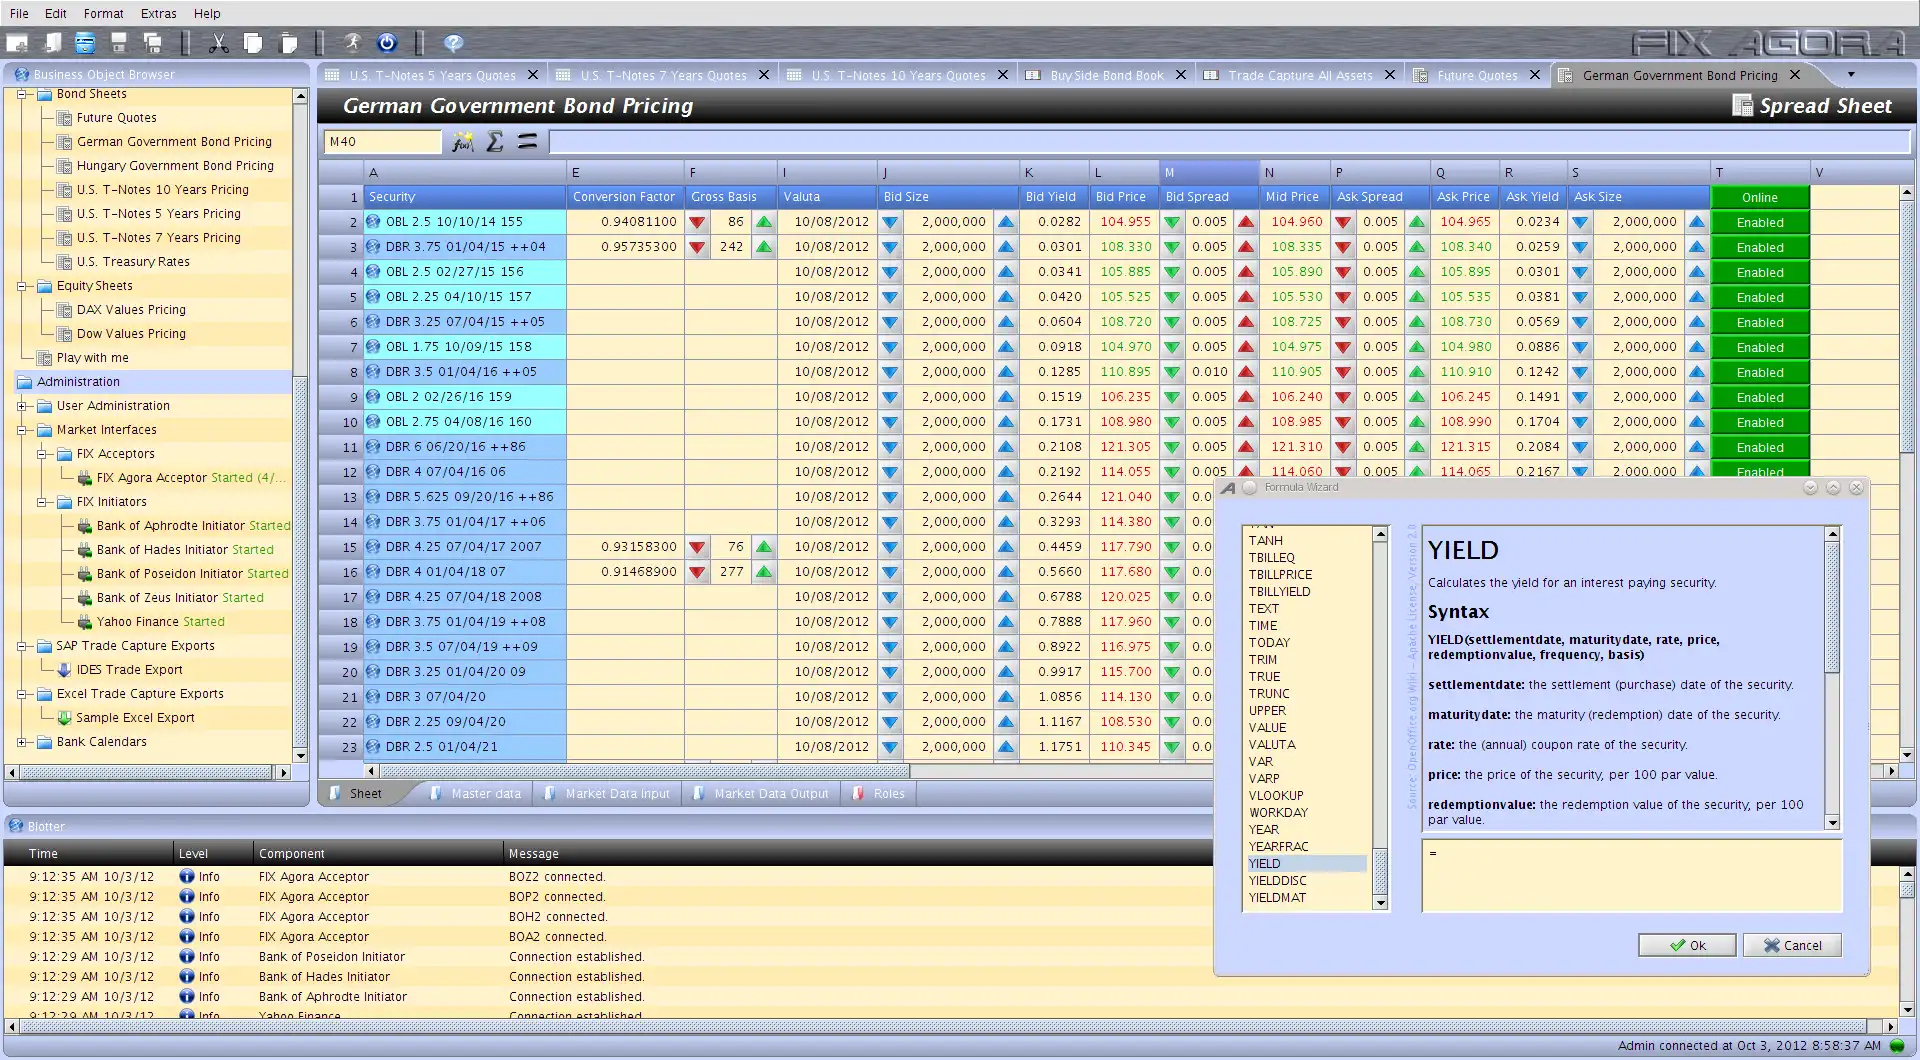Click the blue power button toolbar icon

click(x=387, y=43)
